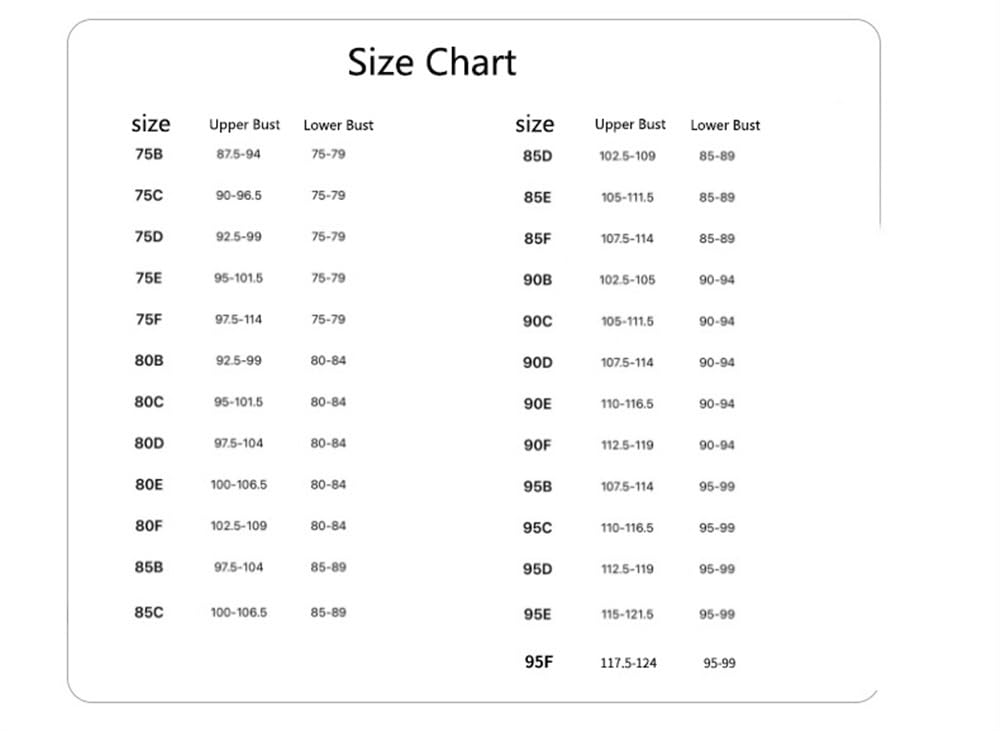This screenshot has width=1000, height=731.
Task: Click the 95B size label
Action: pyautogui.click(x=538, y=487)
